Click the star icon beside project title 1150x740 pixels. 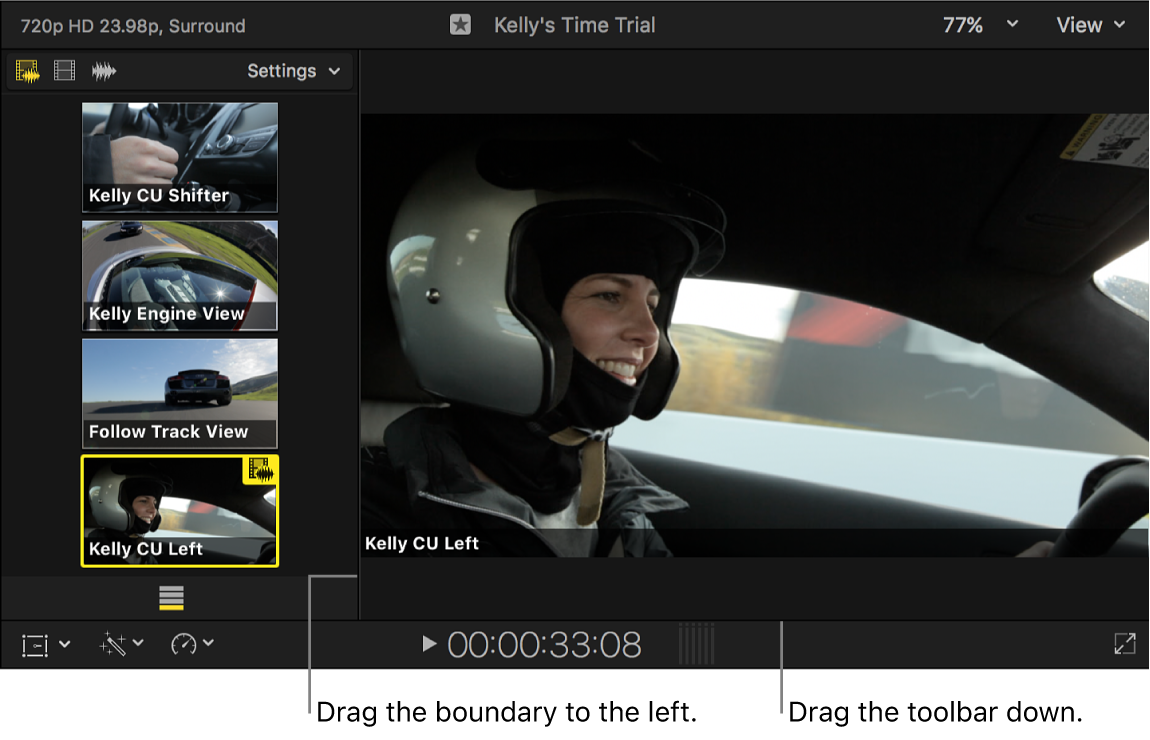pyautogui.click(x=460, y=25)
